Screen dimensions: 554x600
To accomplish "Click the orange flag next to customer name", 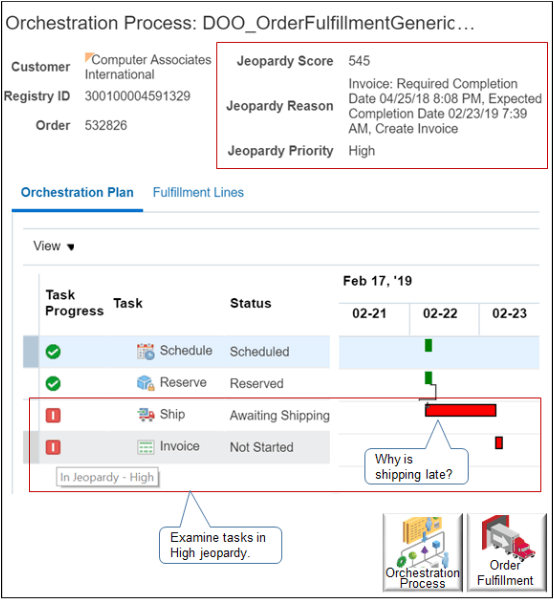I will pyautogui.click(x=89, y=57).
